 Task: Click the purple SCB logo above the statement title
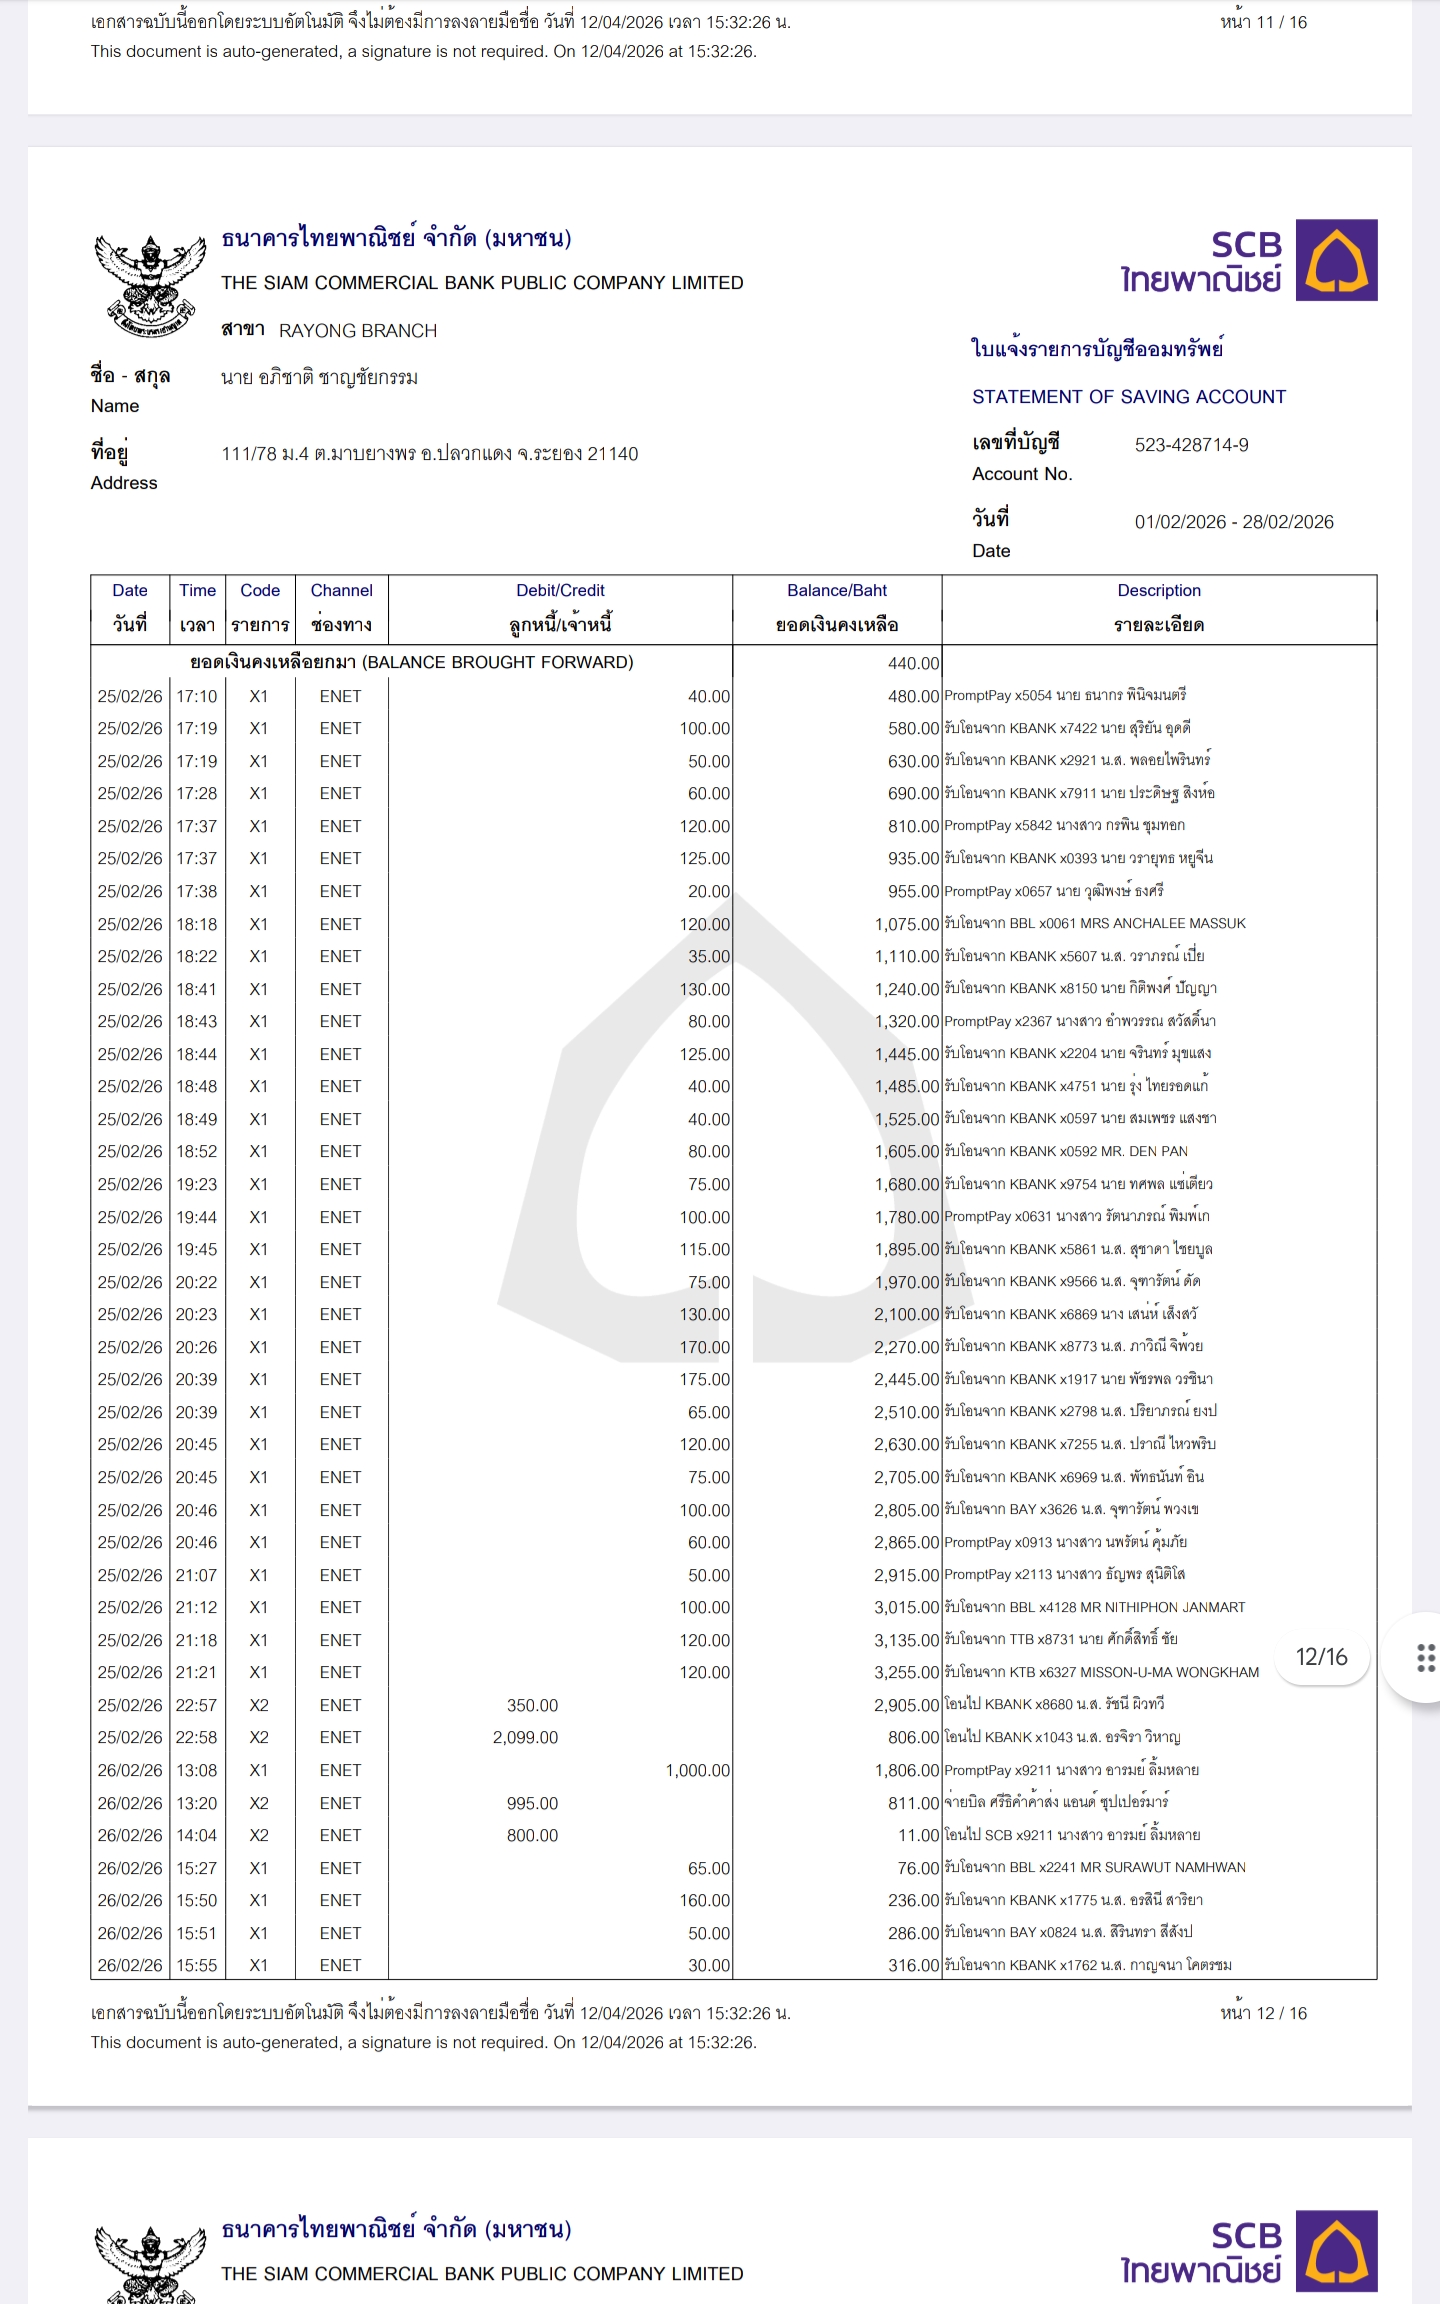tap(1336, 260)
